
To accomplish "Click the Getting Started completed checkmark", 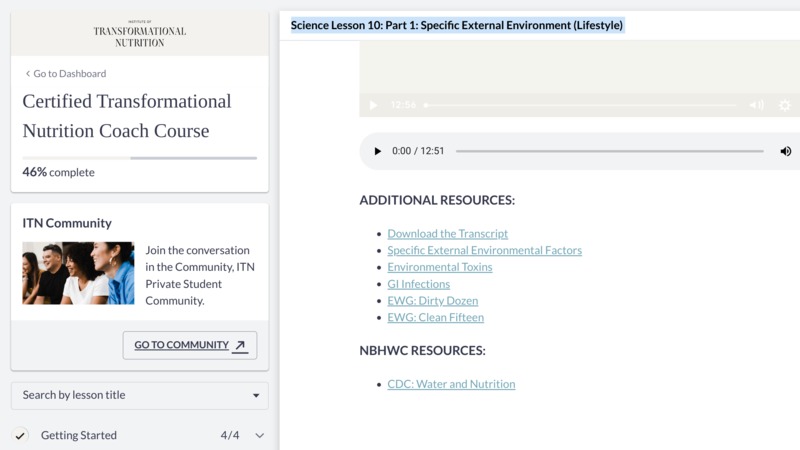I will (20, 435).
